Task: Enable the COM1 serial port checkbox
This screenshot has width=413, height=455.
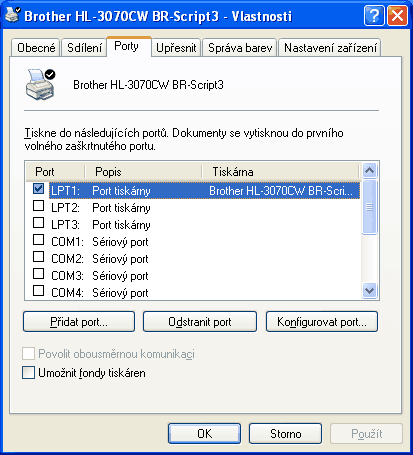Action: click(39, 239)
